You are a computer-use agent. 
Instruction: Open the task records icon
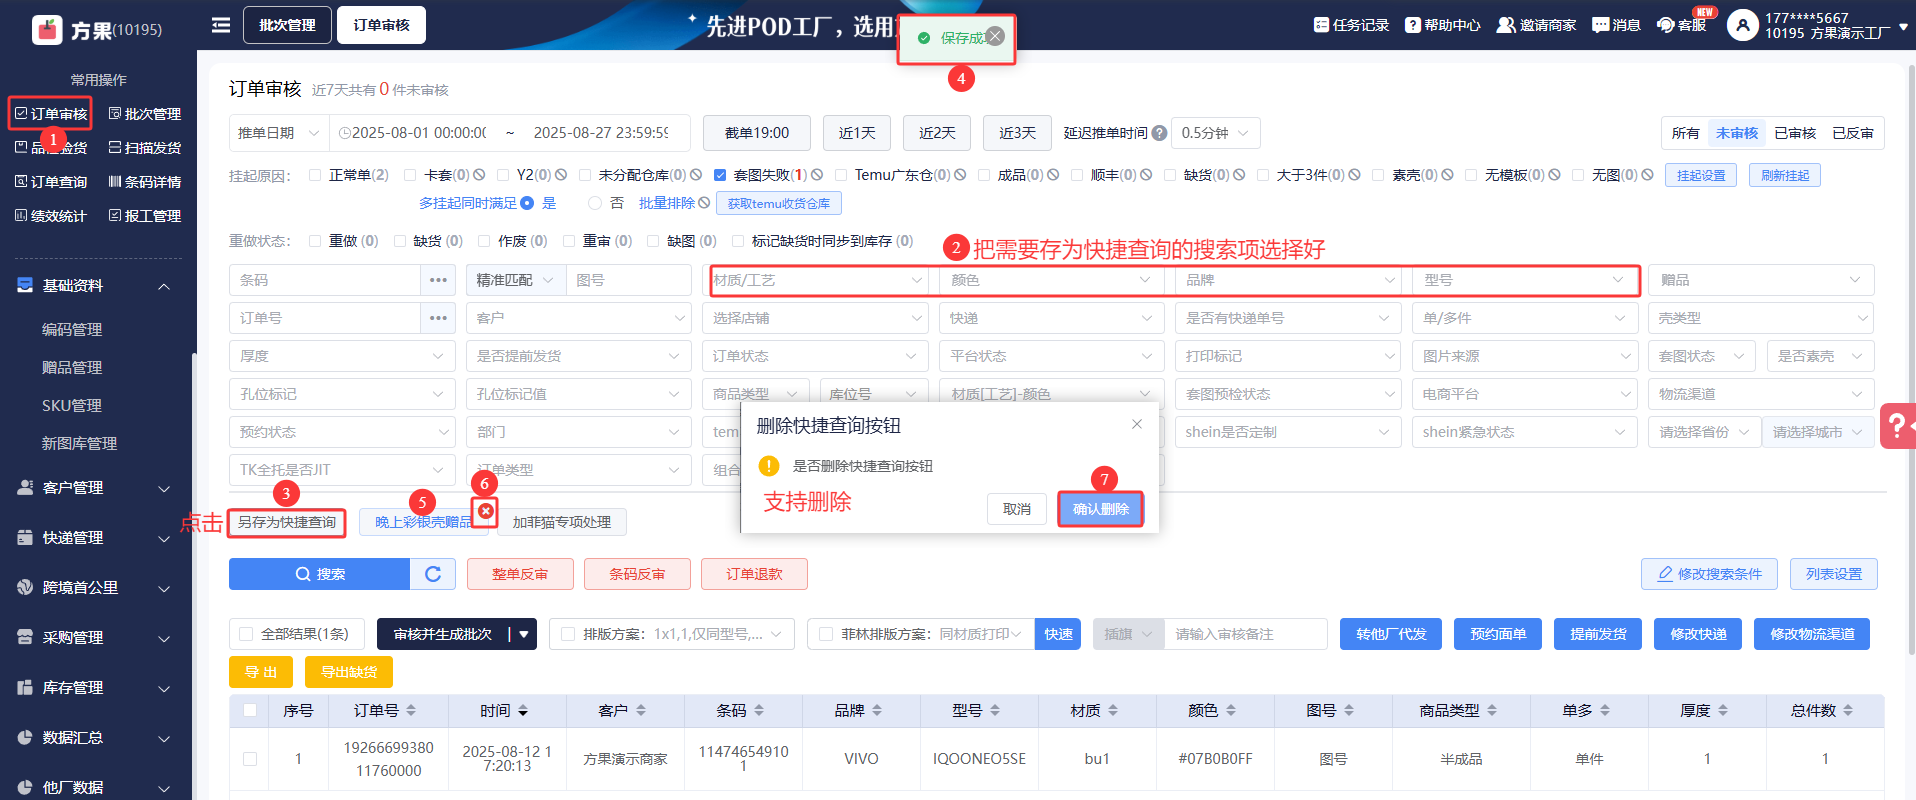click(1321, 25)
